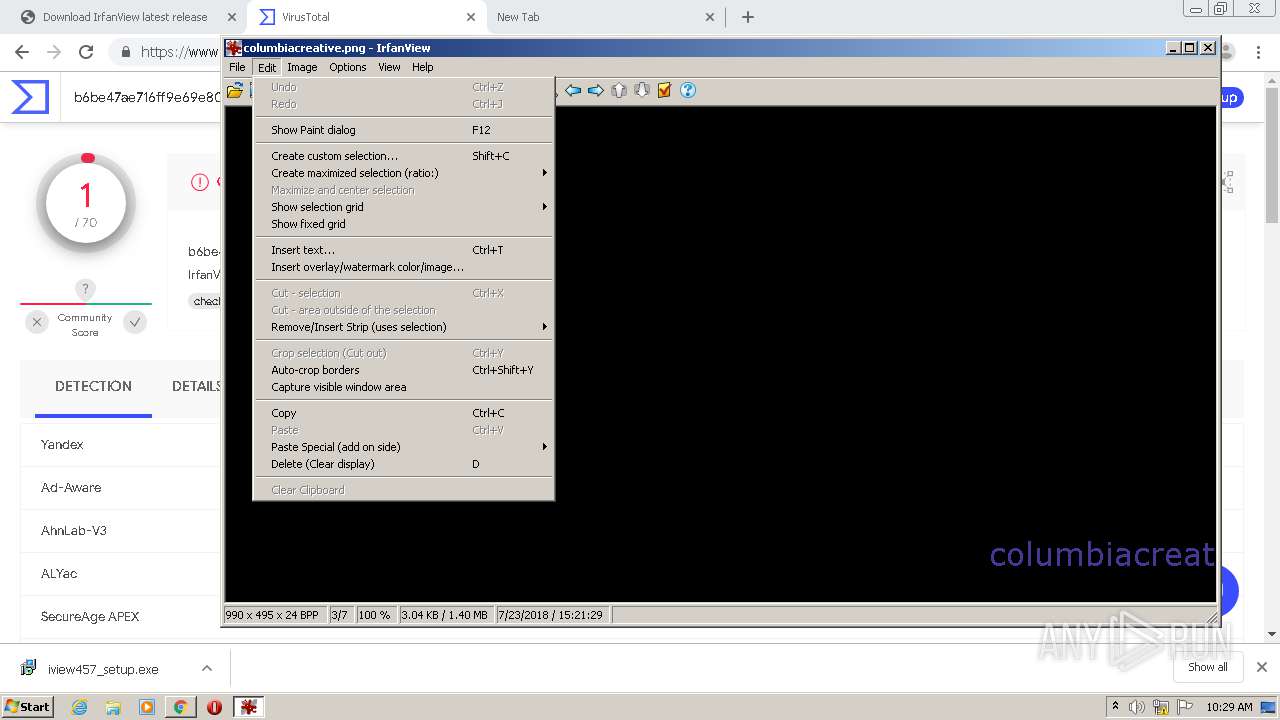The image size is (1280, 720).
Task: Click the red Opera icon in taskbar
Action: tap(214, 707)
